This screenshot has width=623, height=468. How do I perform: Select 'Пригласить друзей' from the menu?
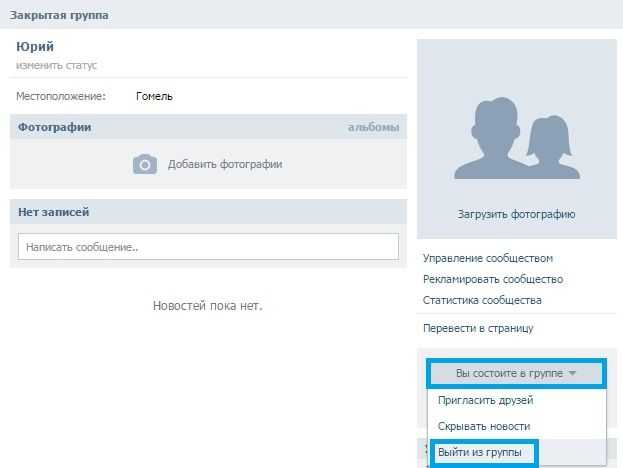pos(485,400)
